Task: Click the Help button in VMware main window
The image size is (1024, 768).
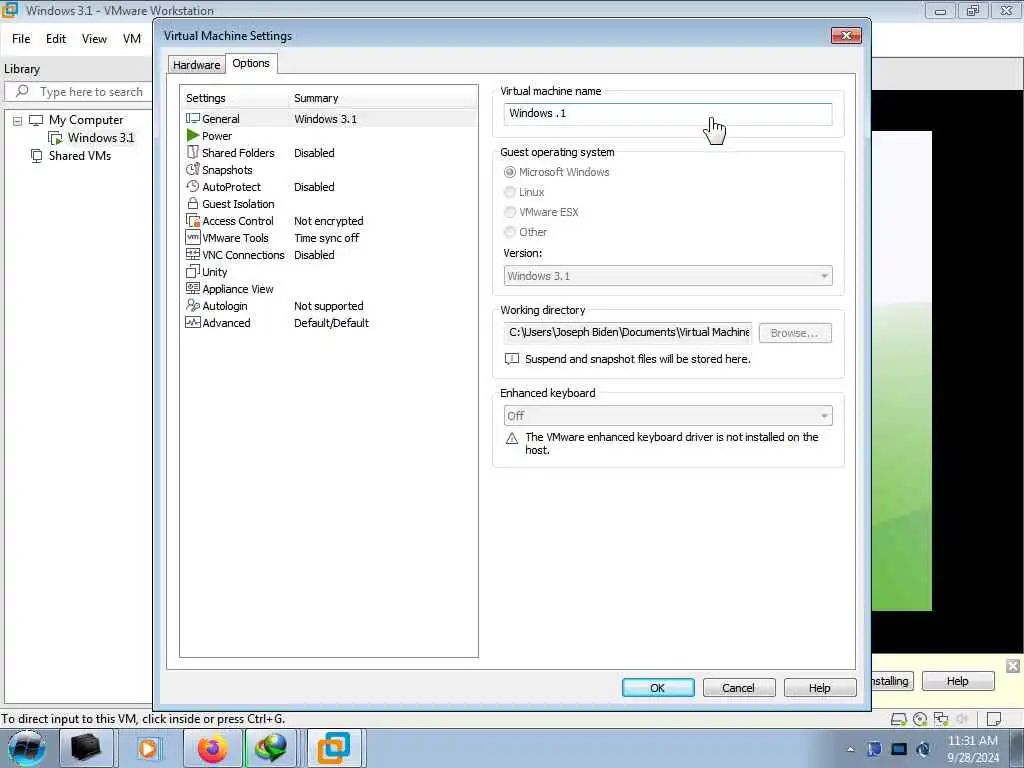Action: pyautogui.click(x=957, y=681)
